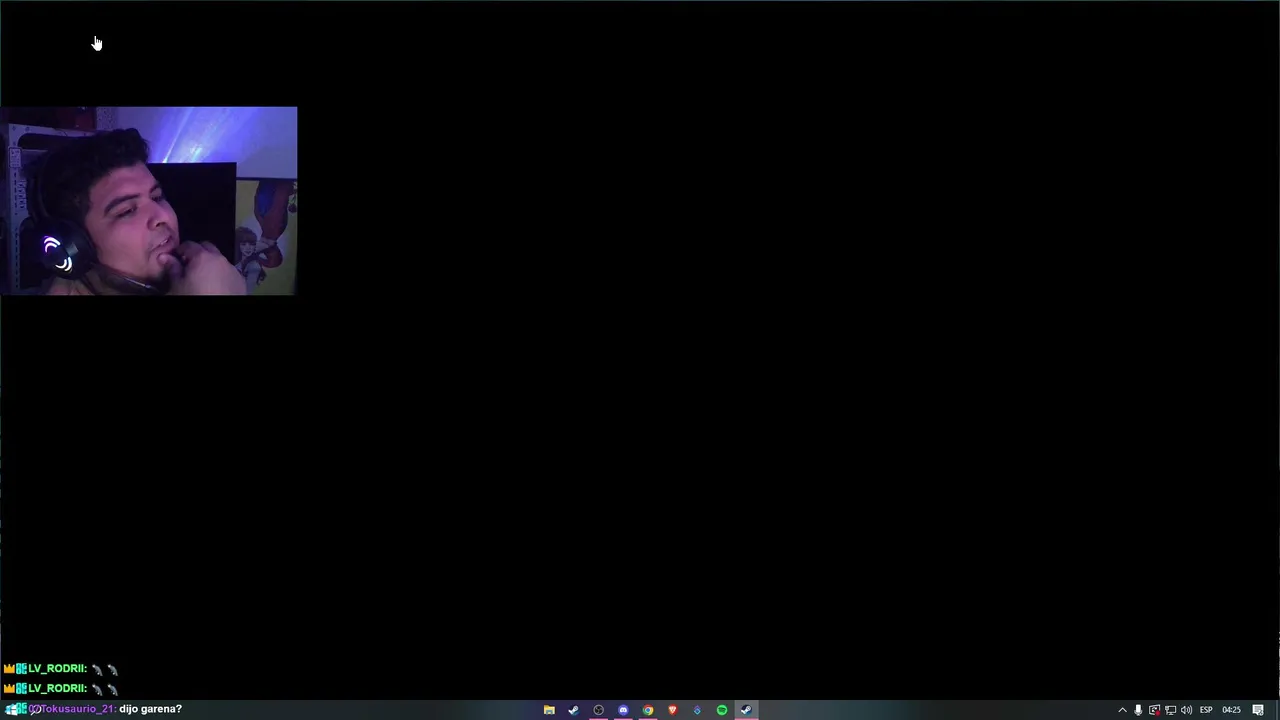Open the Windows Start menu

[x=10, y=709]
